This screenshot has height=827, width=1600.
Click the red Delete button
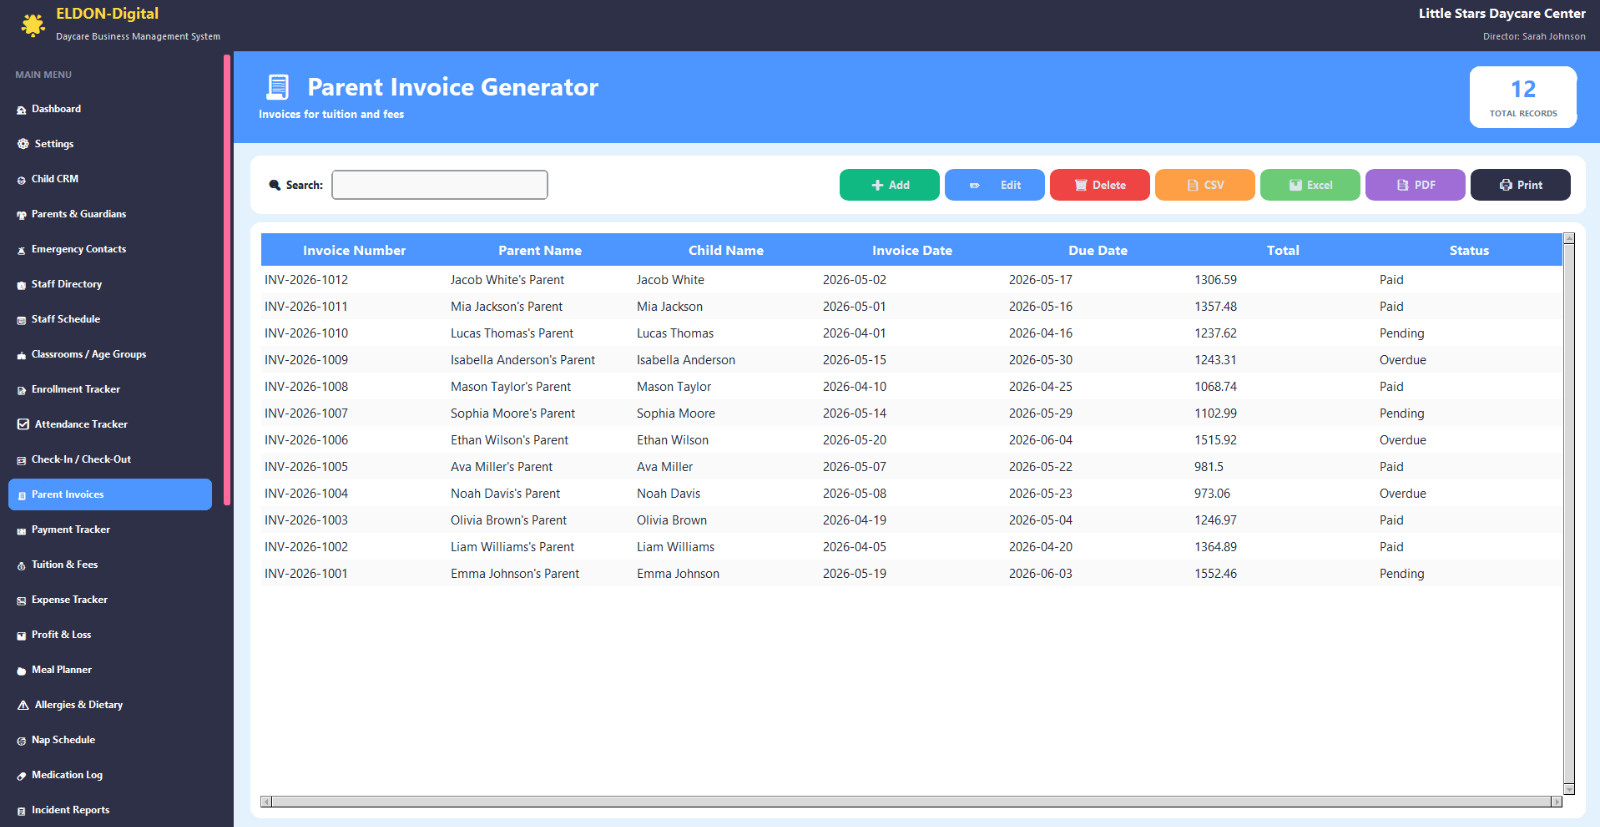pyautogui.click(x=1100, y=185)
